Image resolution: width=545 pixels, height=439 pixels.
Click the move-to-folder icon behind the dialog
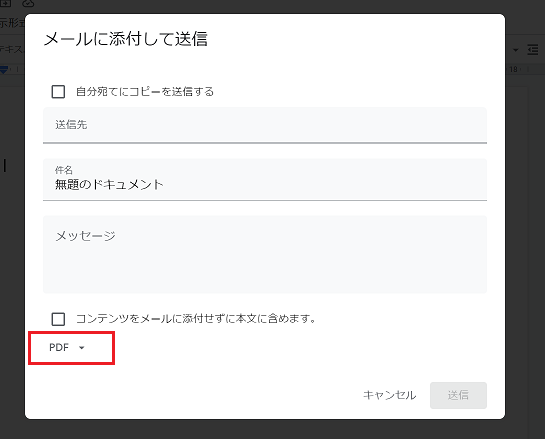(6, 3)
